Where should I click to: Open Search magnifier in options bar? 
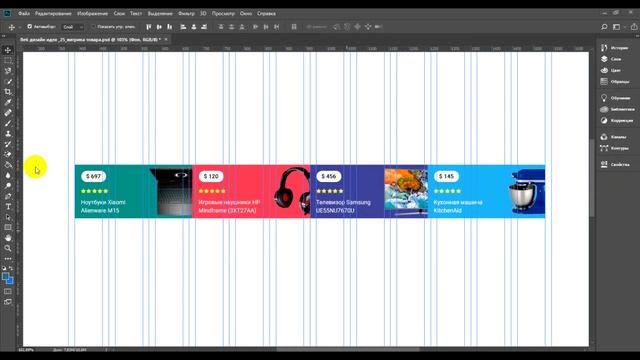pos(604,27)
